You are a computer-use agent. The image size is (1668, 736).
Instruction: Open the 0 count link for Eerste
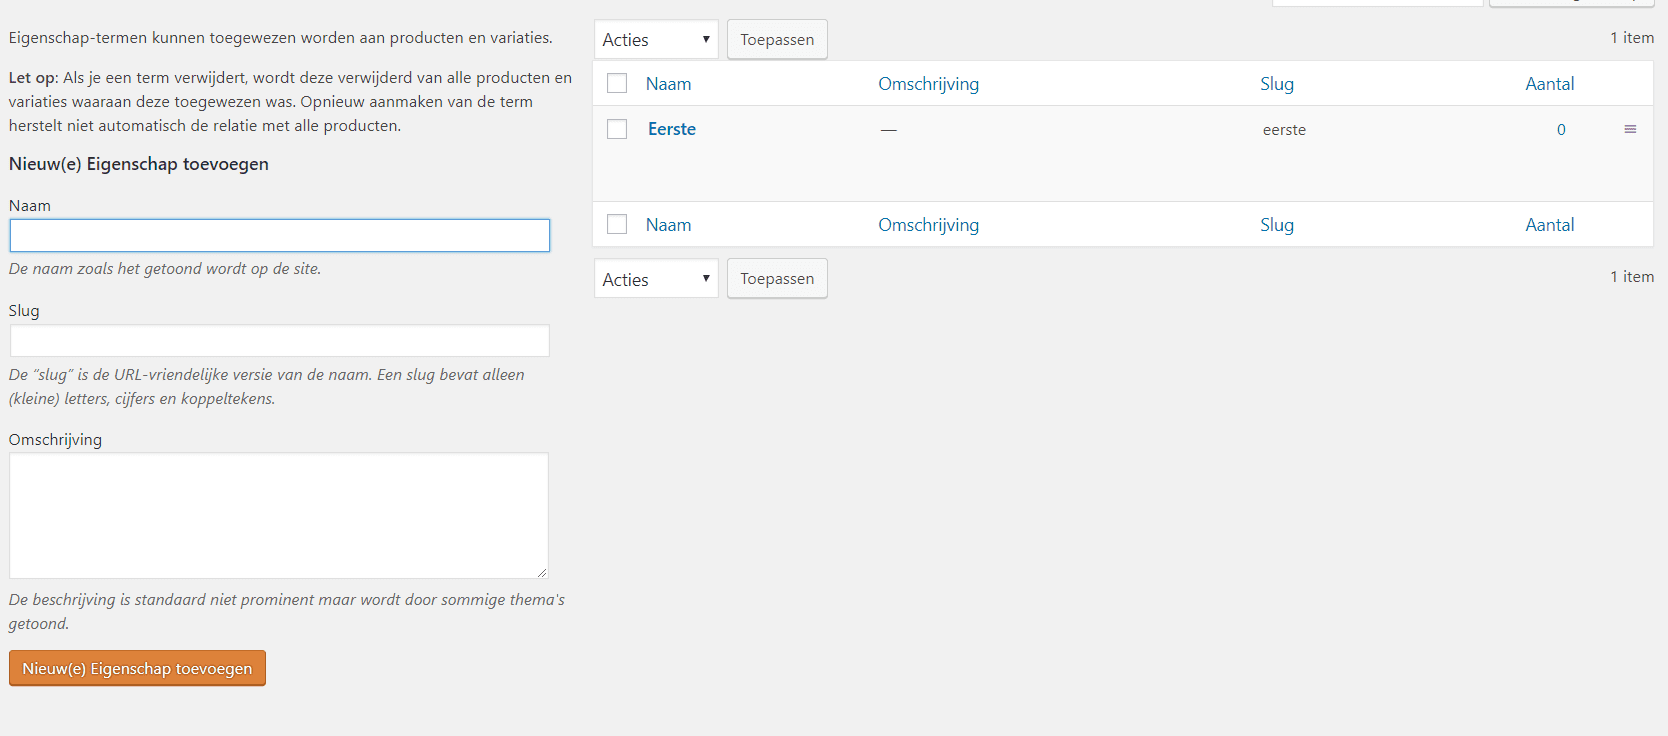pyautogui.click(x=1561, y=130)
